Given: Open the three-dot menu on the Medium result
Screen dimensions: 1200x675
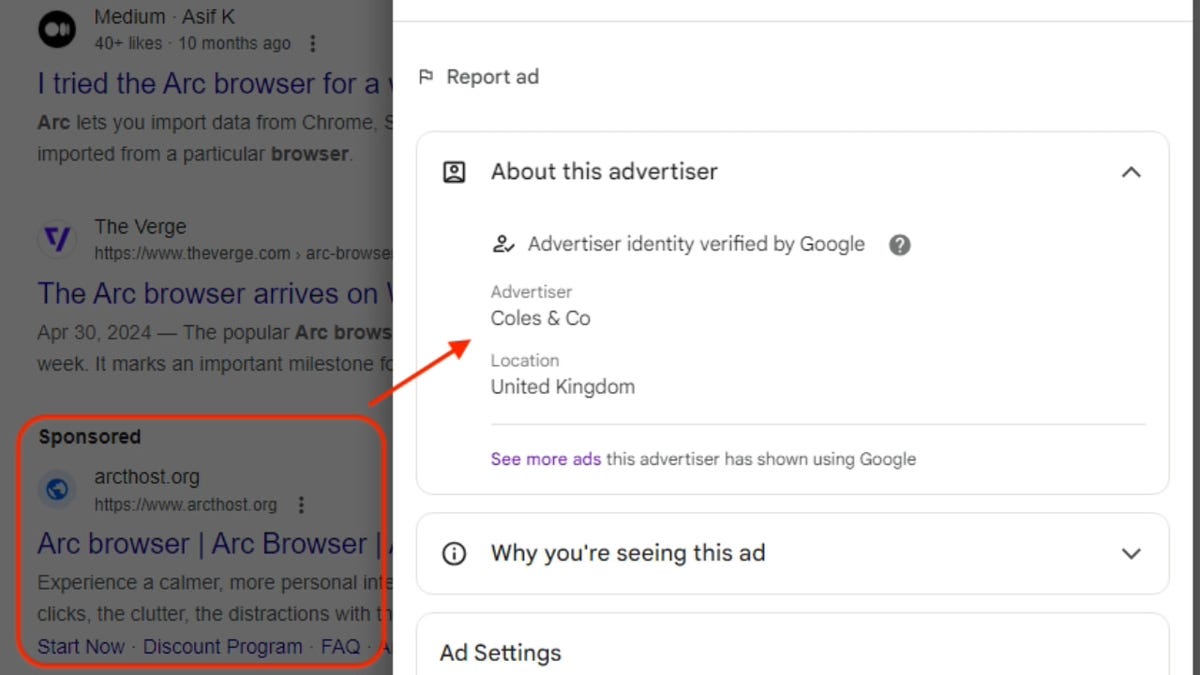Looking at the screenshot, I should coord(313,43).
